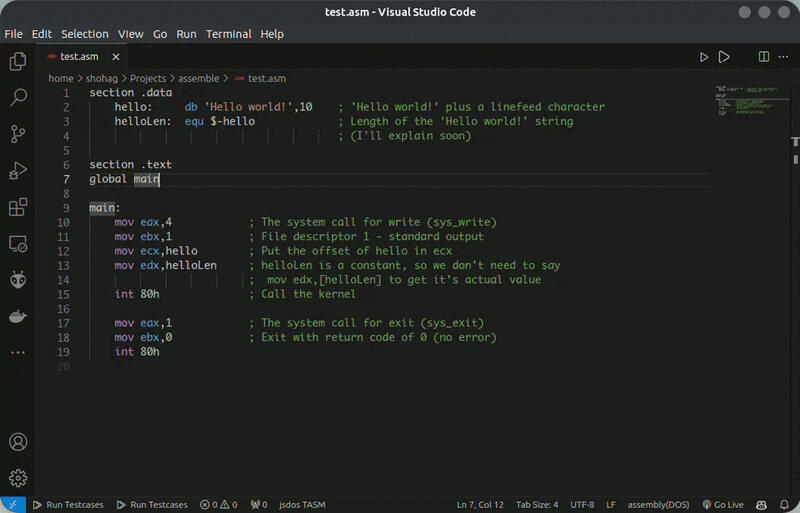Open the Search view icon
This screenshot has height=513, width=800.
[x=17, y=98]
